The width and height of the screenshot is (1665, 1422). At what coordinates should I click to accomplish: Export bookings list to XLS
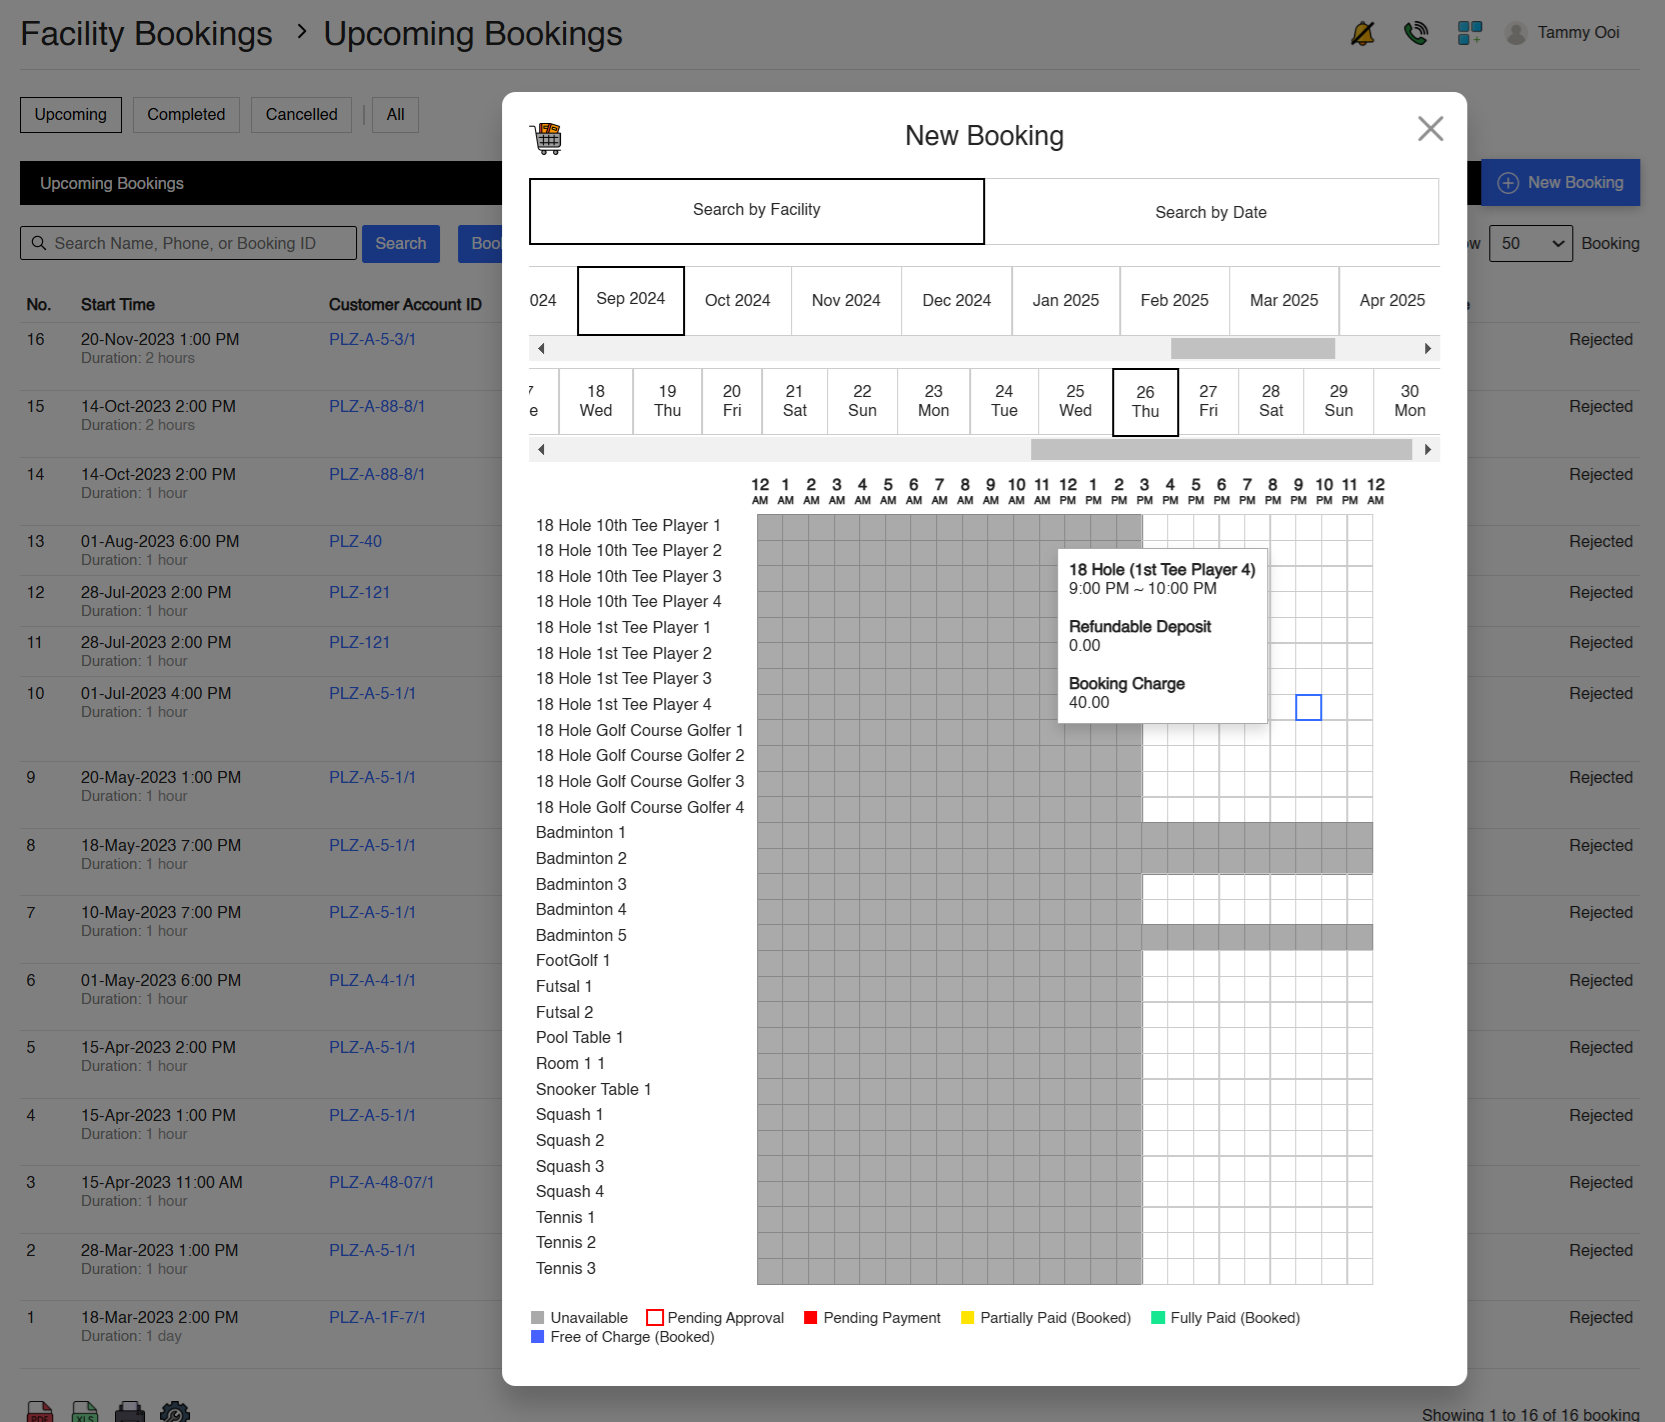click(85, 1412)
